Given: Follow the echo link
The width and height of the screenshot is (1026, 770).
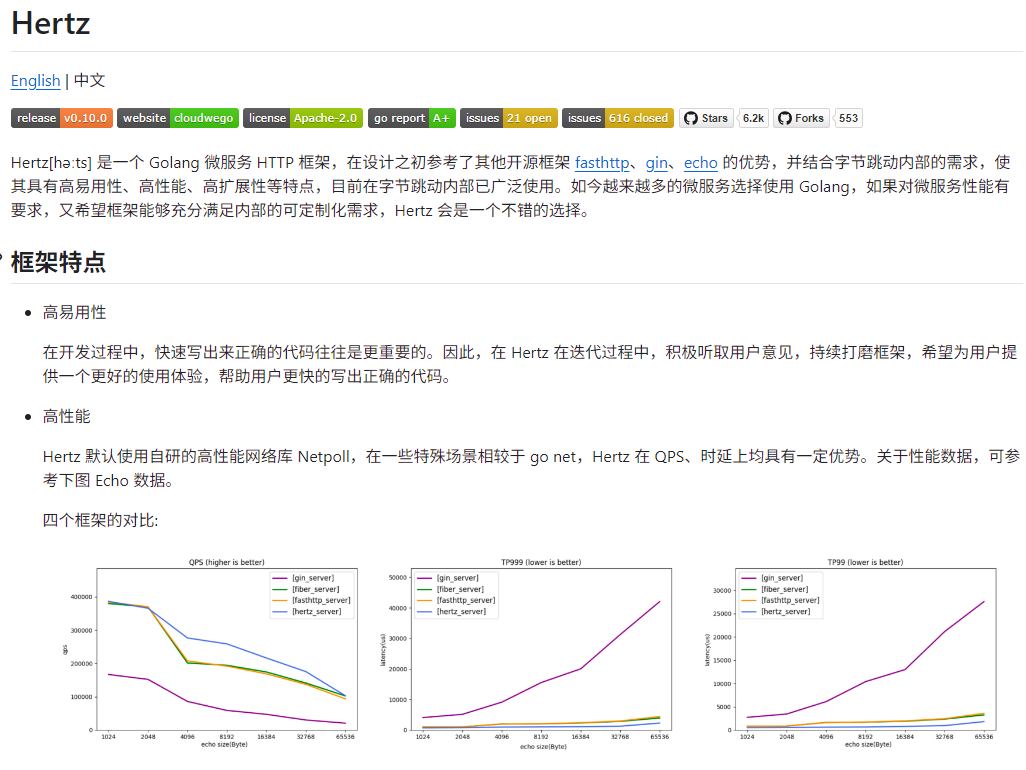Looking at the screenshot, I should (701, 162).
